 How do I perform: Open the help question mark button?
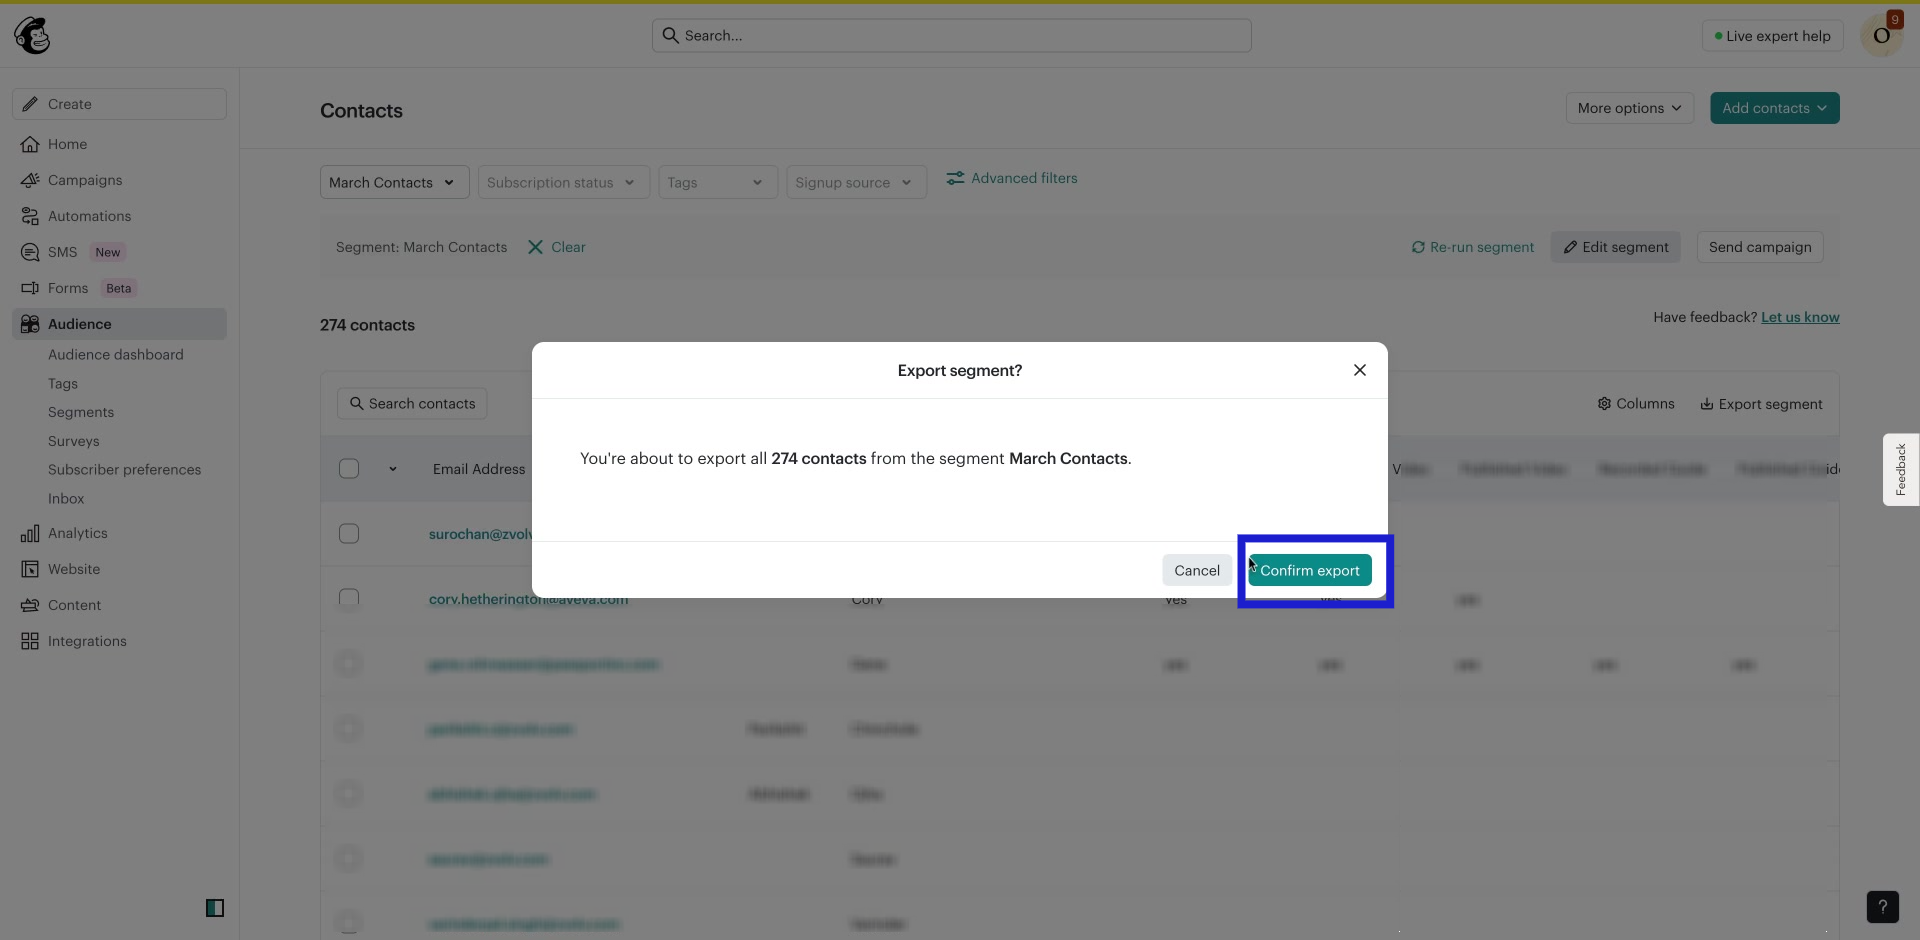click(1883, 907)
